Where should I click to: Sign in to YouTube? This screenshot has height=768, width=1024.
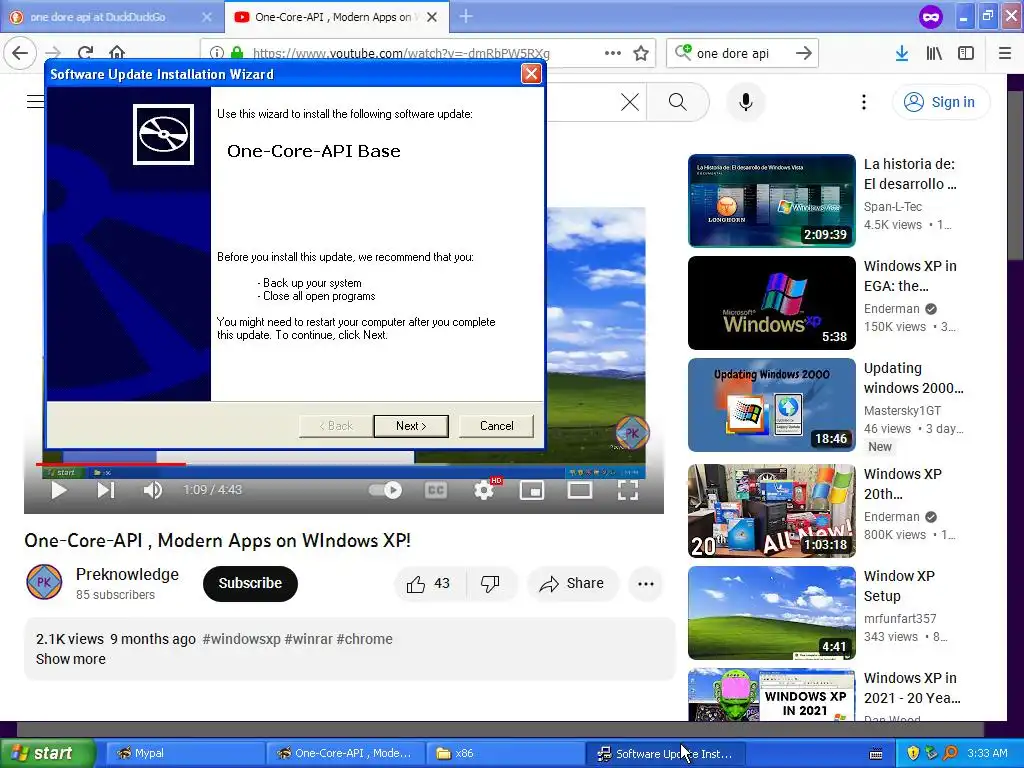click(x=940, y=102)
